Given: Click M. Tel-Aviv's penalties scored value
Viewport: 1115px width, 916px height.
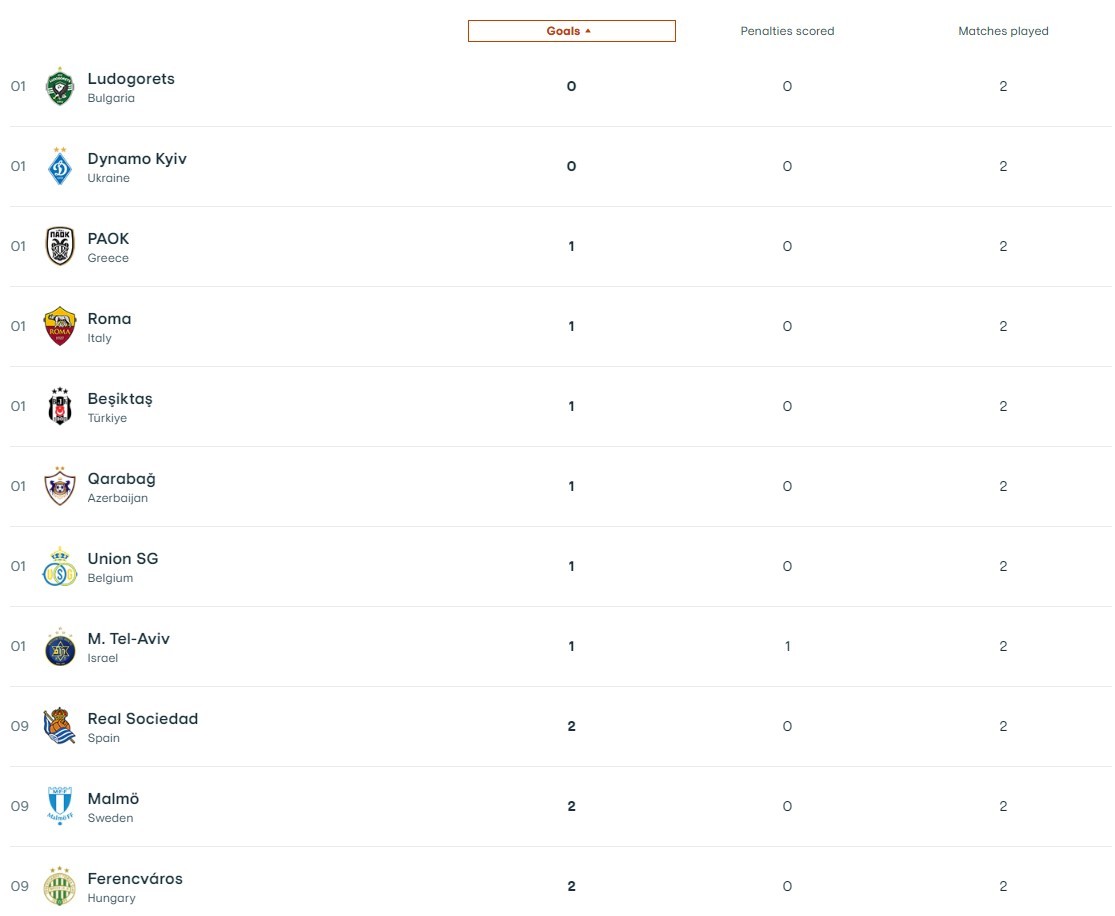Looking at the screenshot, I should point(787,647).
